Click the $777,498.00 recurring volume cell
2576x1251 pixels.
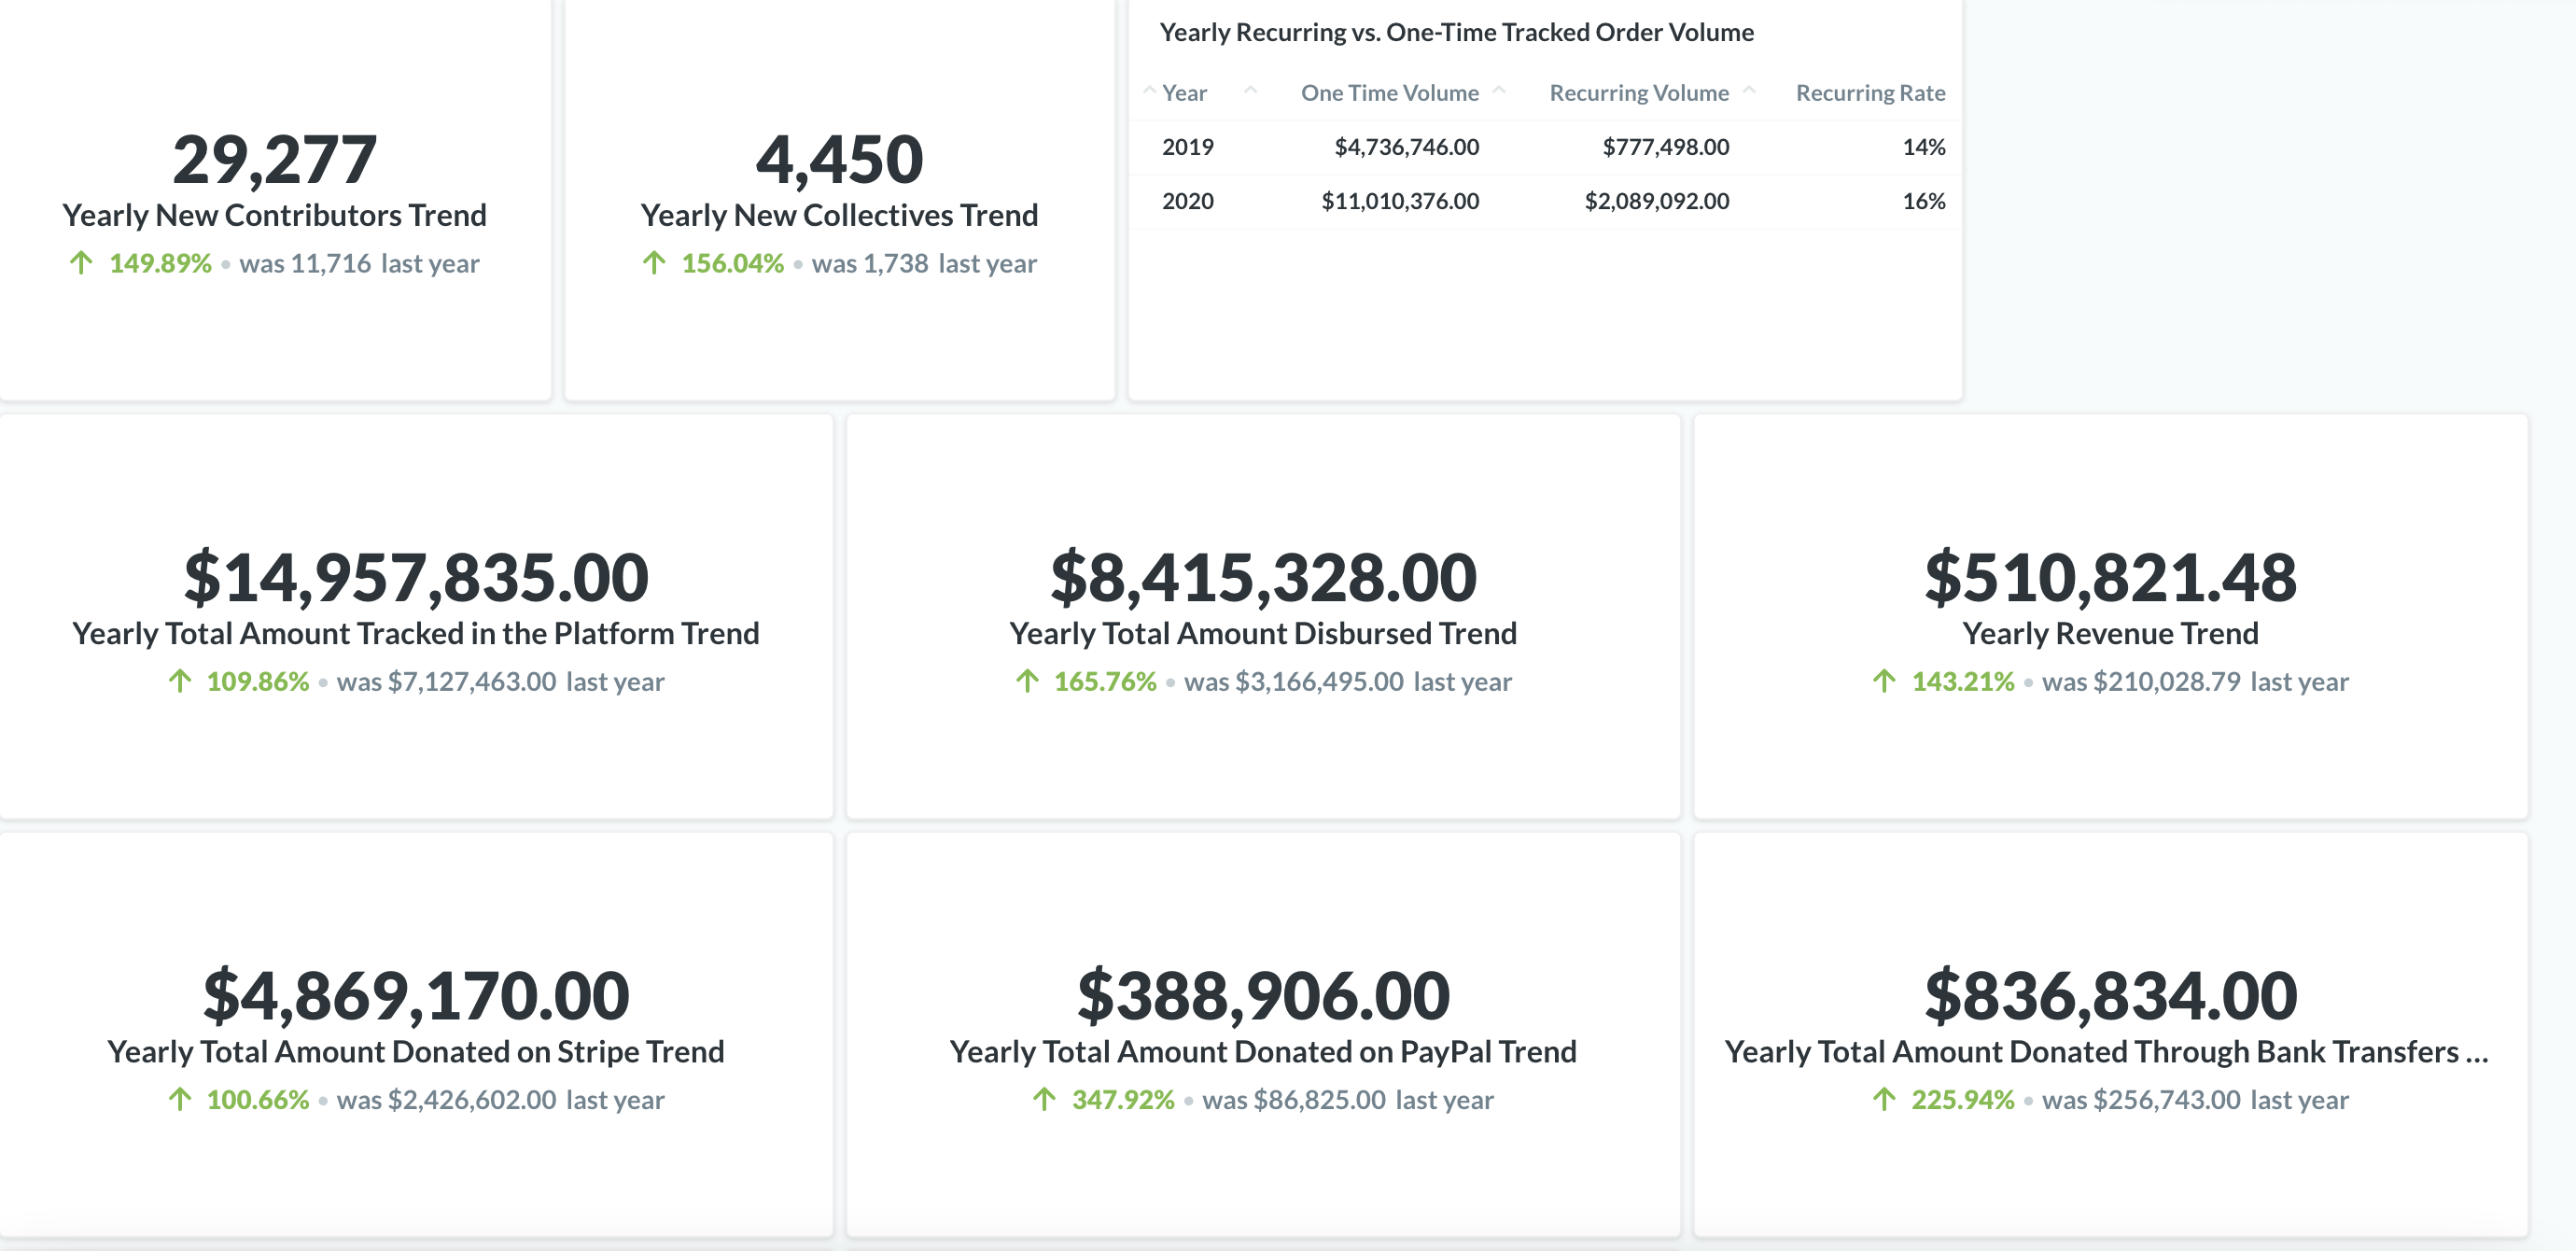1665,147
